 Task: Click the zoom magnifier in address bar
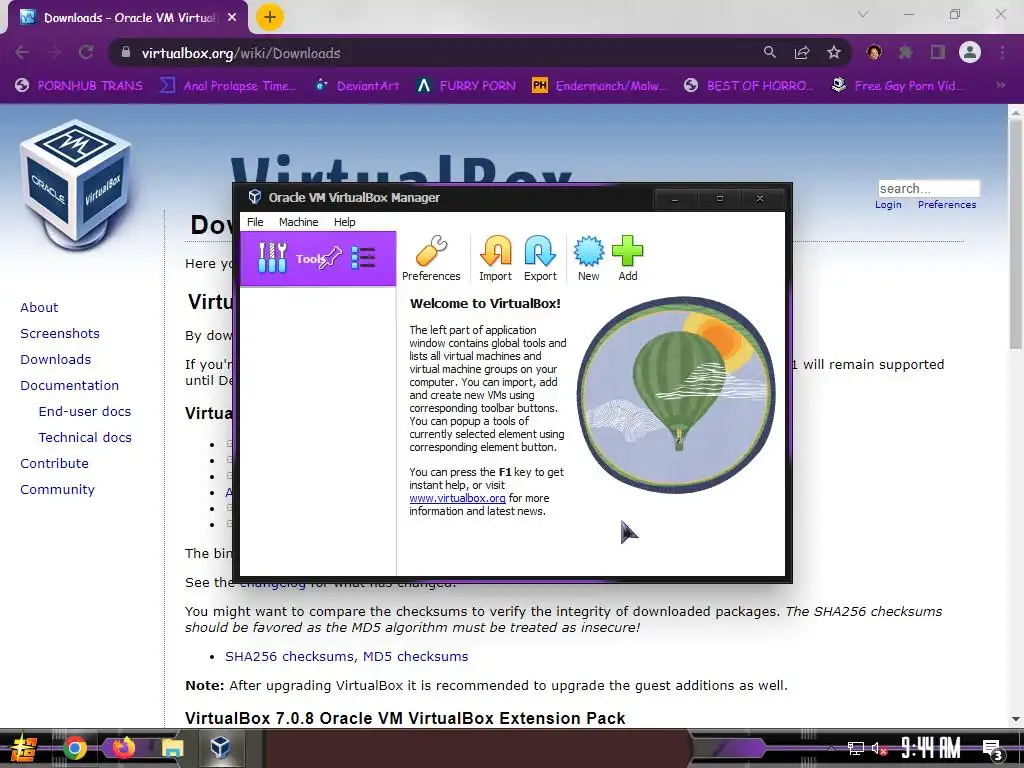770,52
